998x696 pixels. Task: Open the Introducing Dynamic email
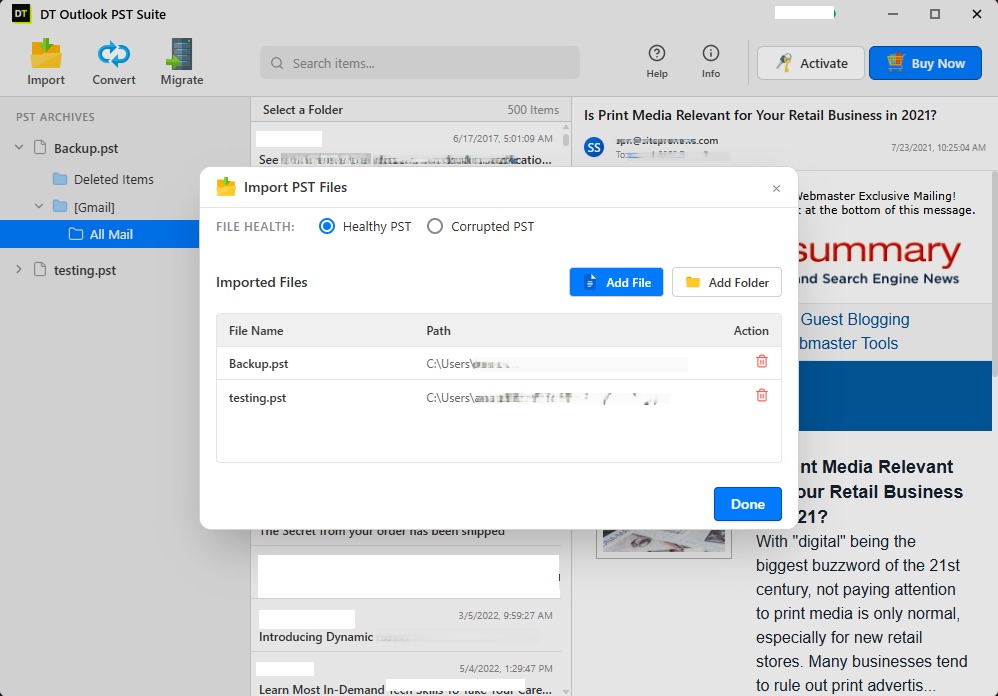pyautogui.click(x=406, y=626)
